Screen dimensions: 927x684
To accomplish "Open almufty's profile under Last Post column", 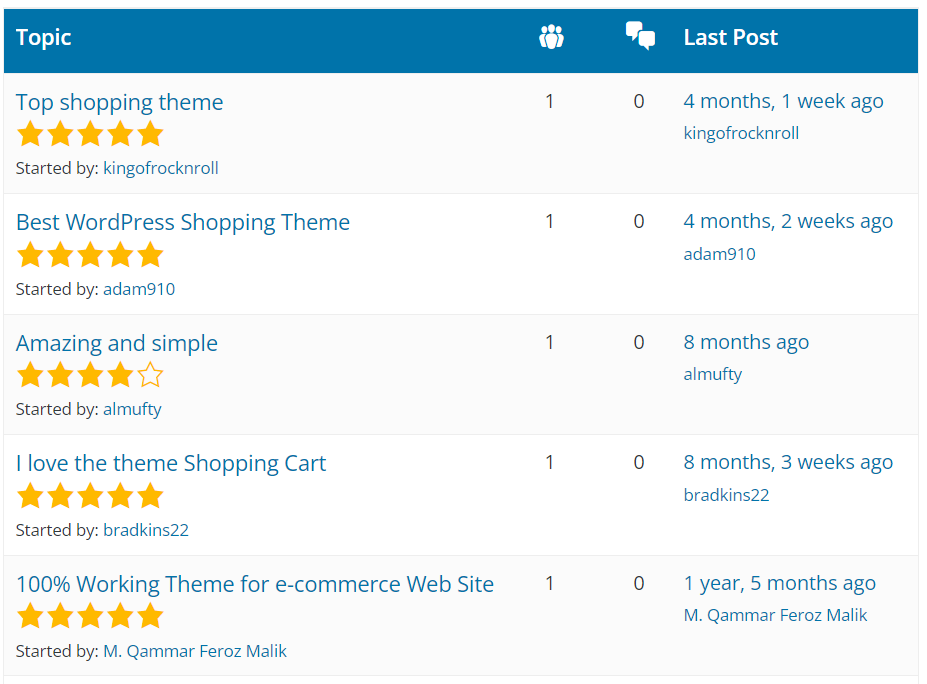I will click(x=712, y=374).
